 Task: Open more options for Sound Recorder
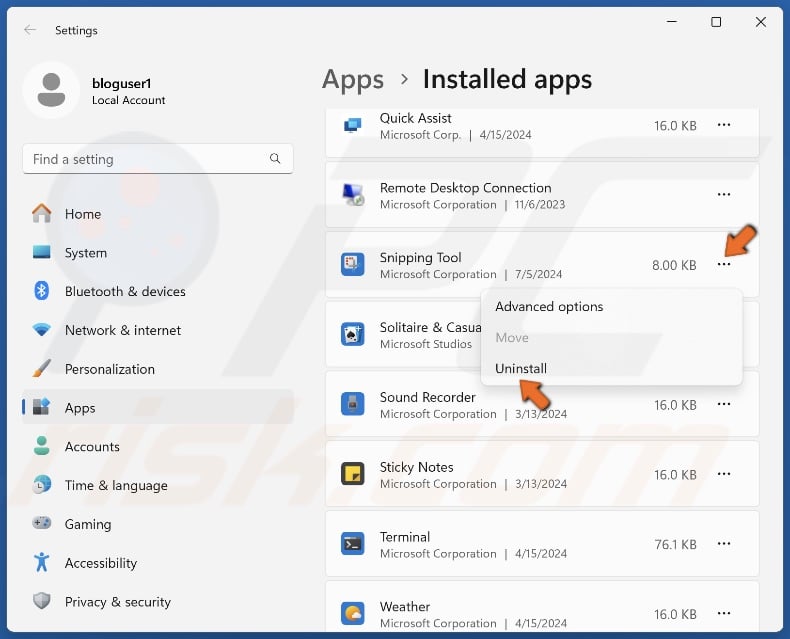[x=724, y=404]
